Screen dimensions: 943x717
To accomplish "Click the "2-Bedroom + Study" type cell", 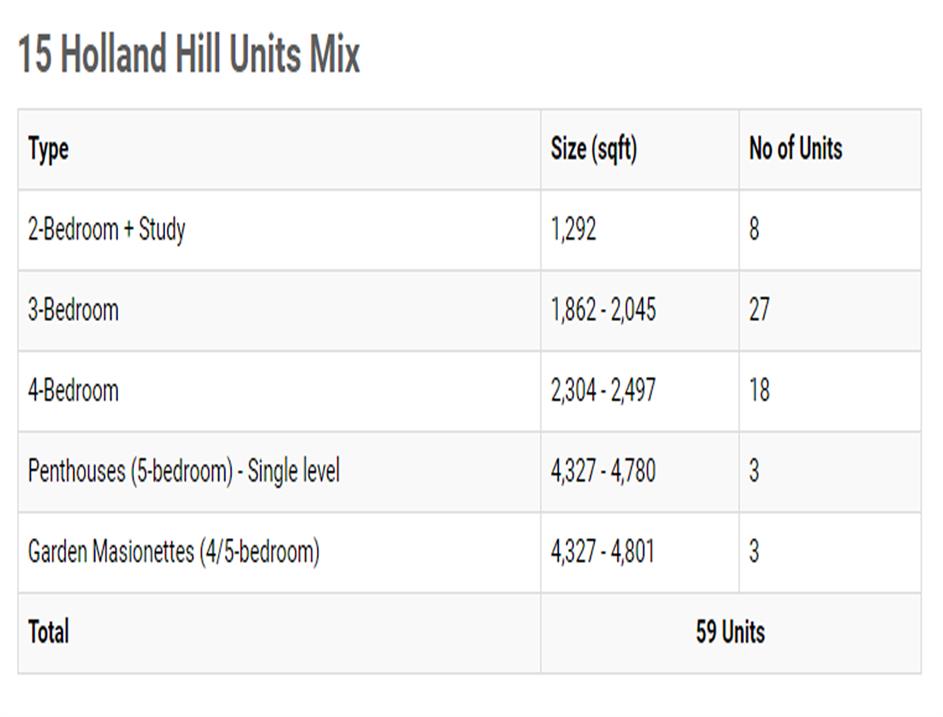I will coord(106,230).
